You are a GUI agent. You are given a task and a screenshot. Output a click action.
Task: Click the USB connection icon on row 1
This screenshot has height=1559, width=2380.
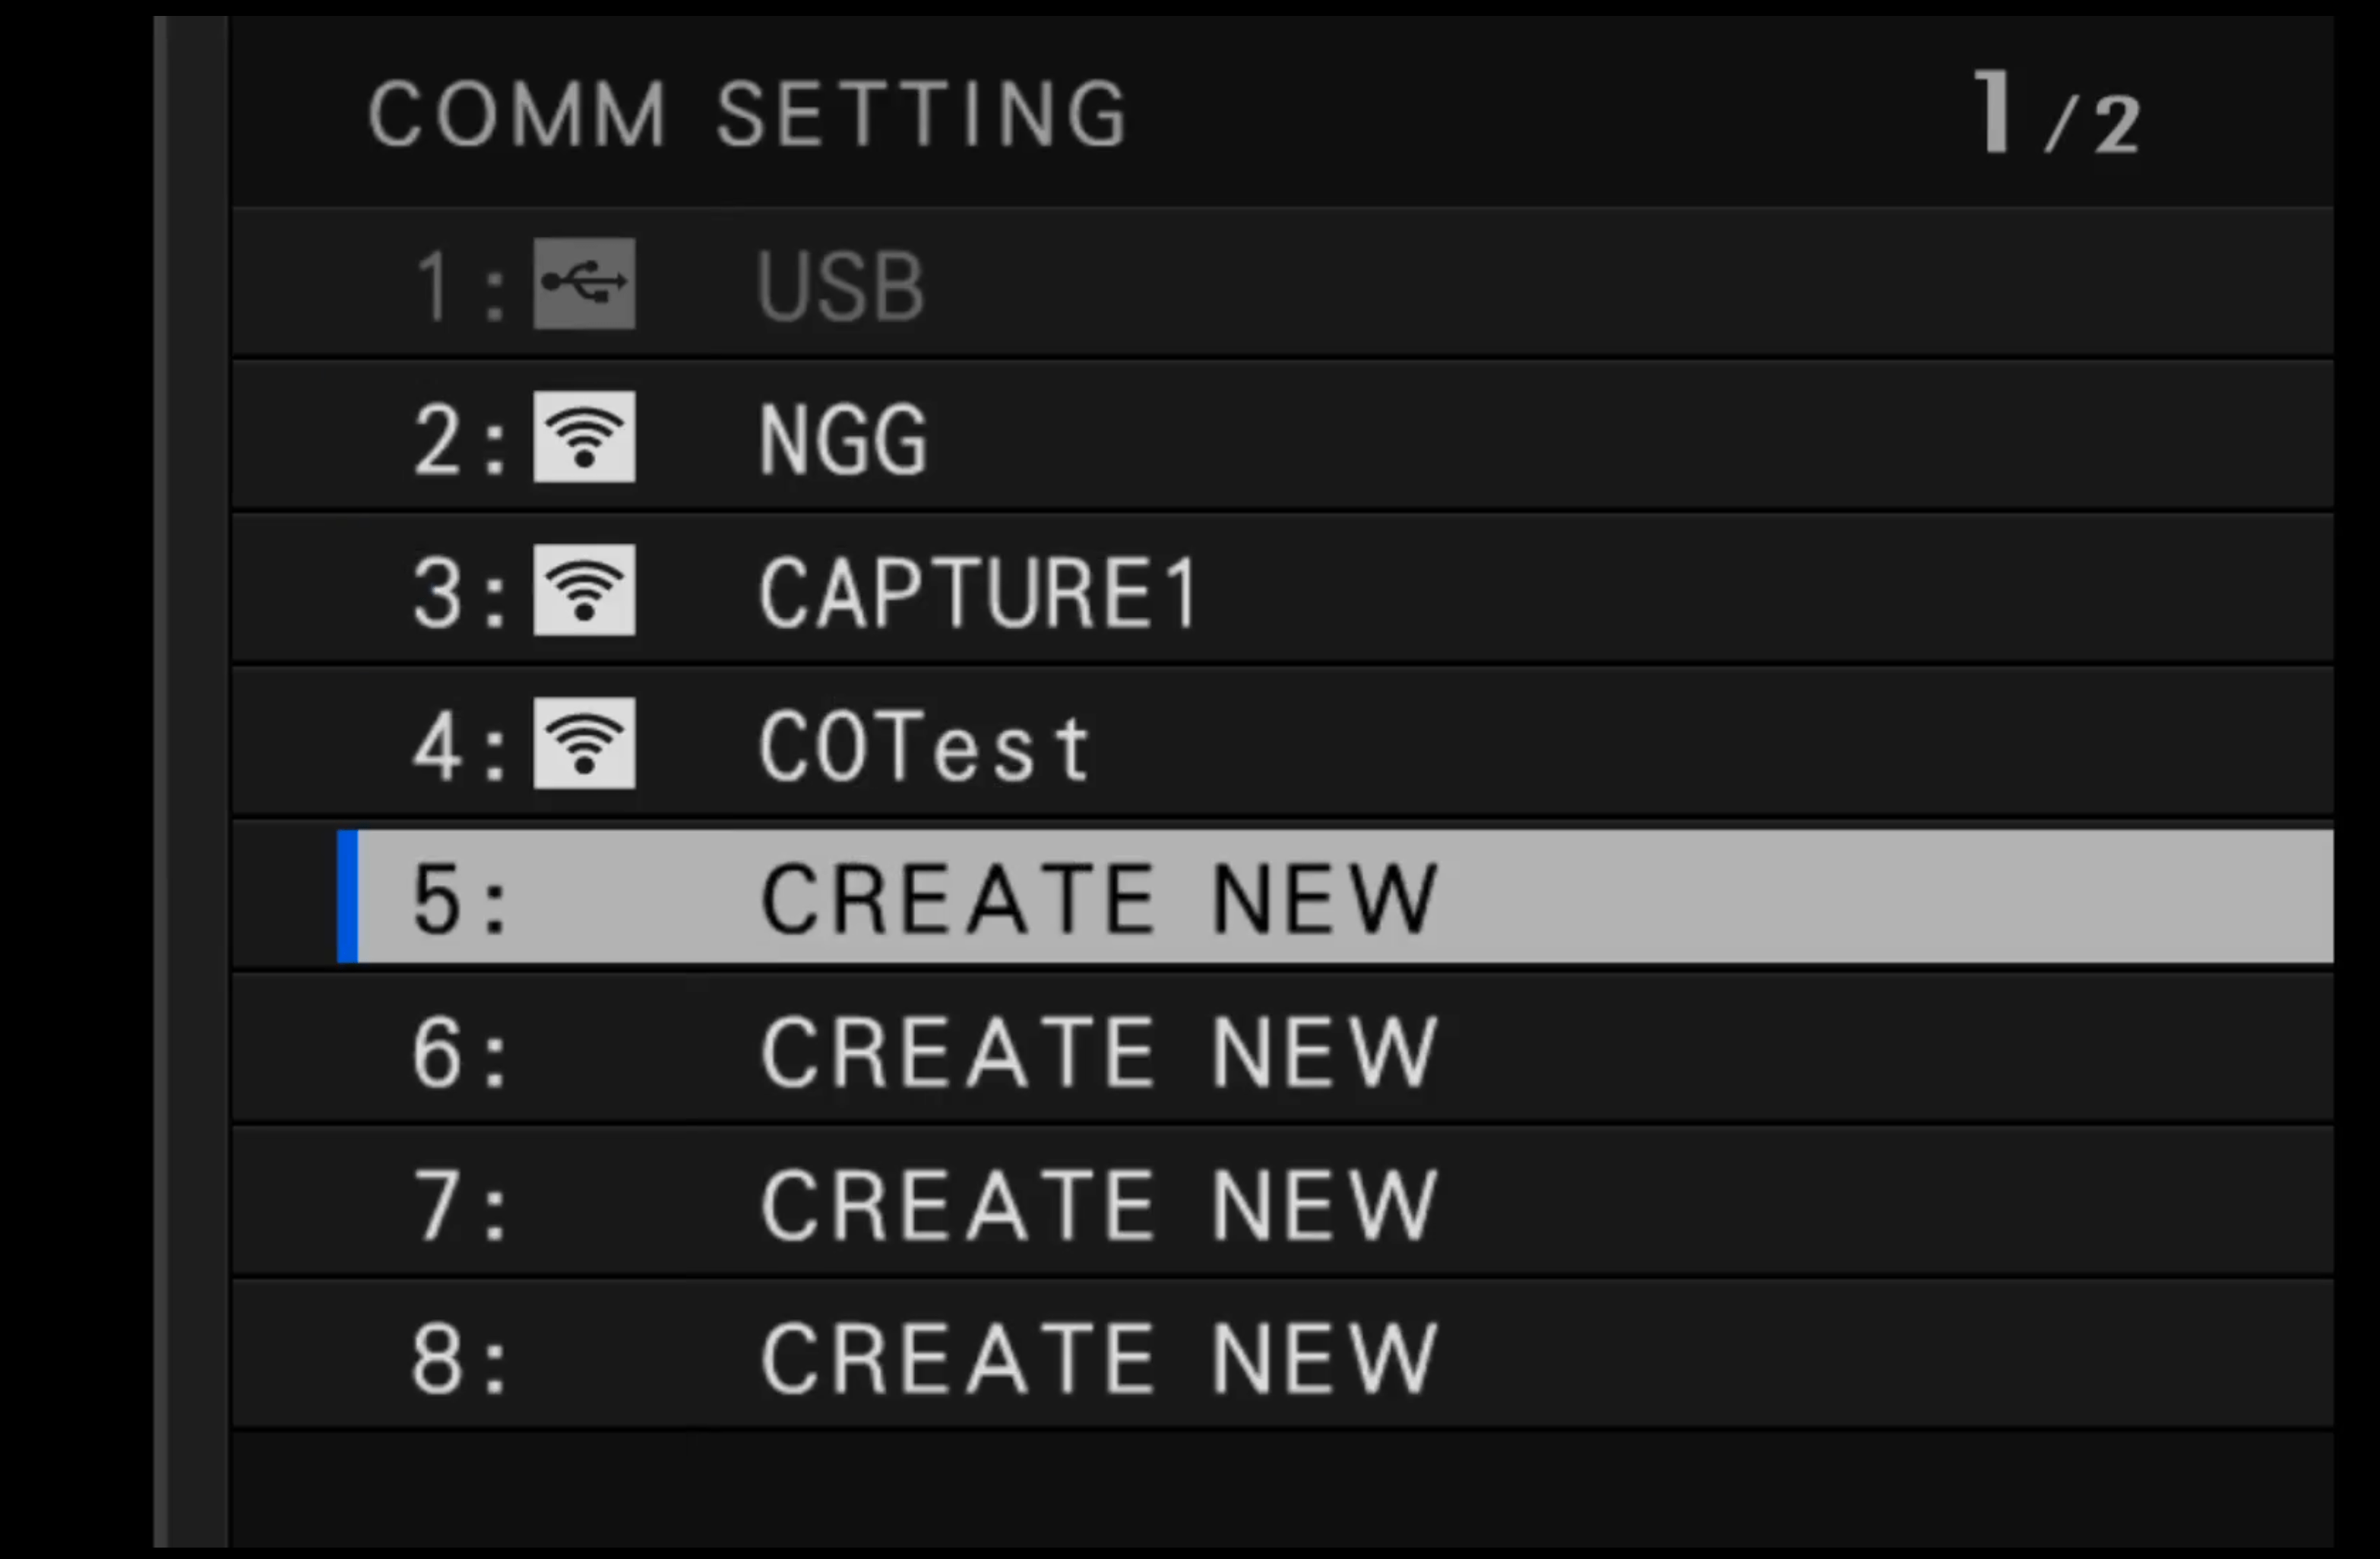point(584,283)
